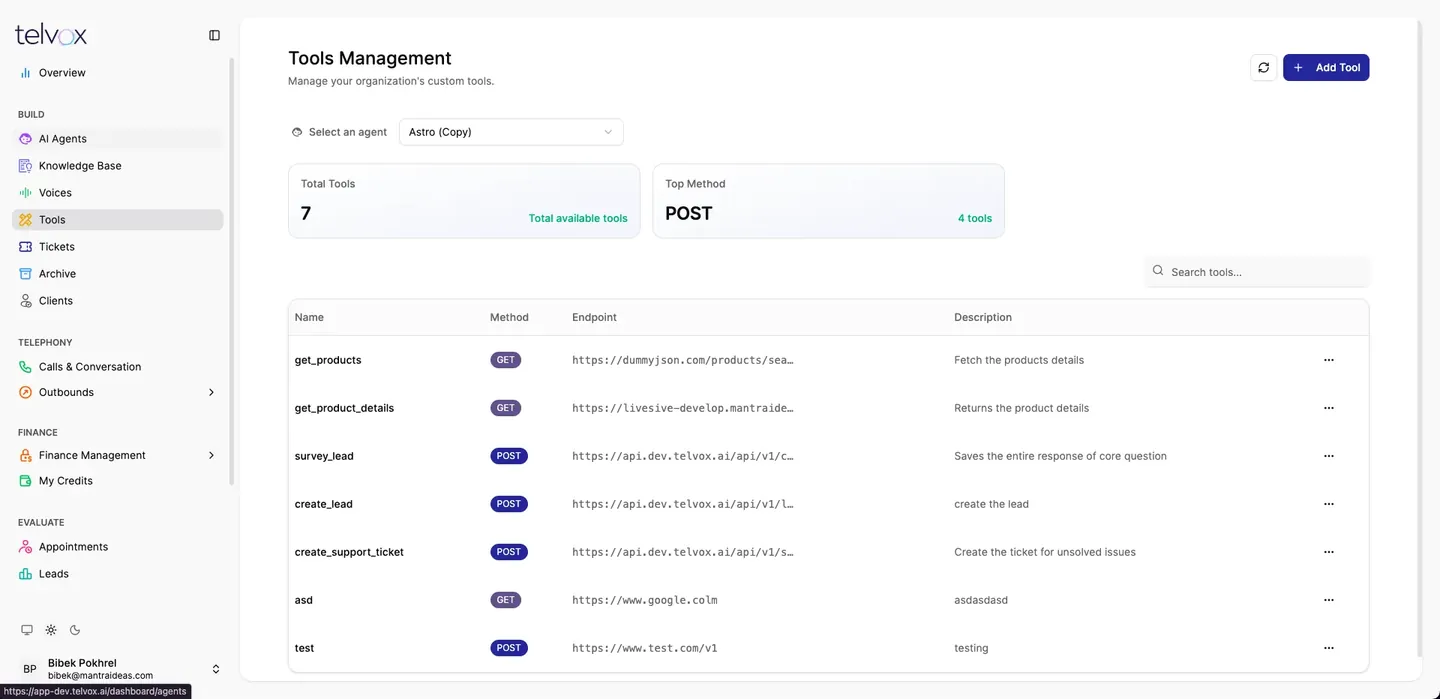Click the Voices sidebar label
The width and height of the screenshot is (1440, 699).
pos(55,193)
